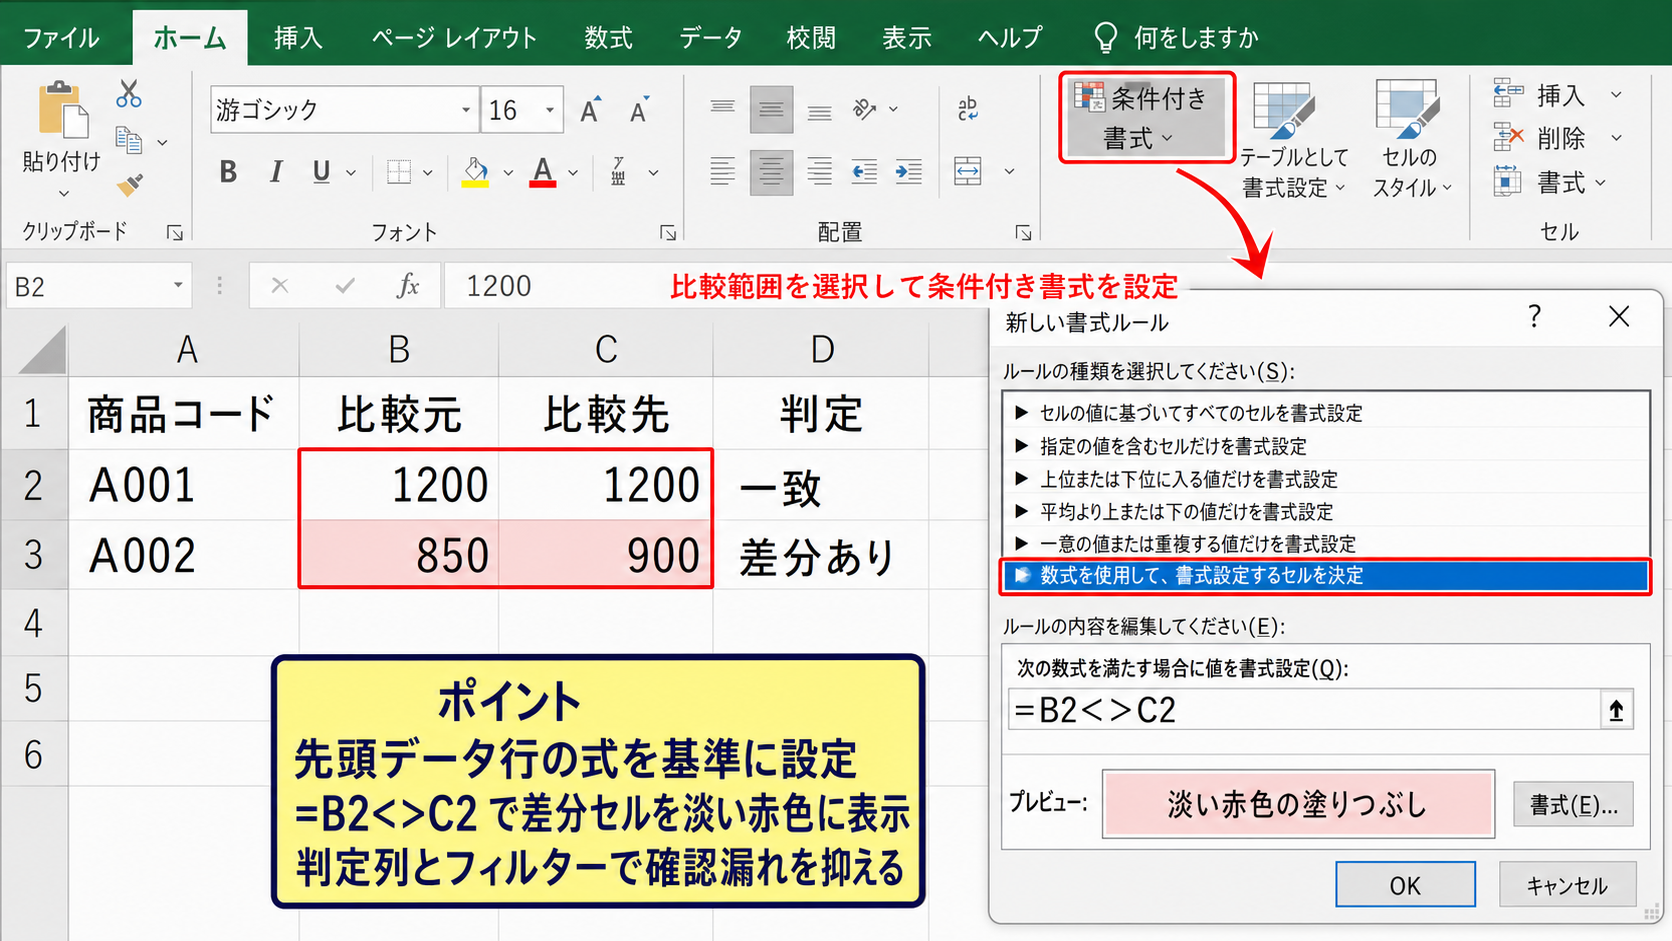Open 配置 group dialog launcher

1023,233
